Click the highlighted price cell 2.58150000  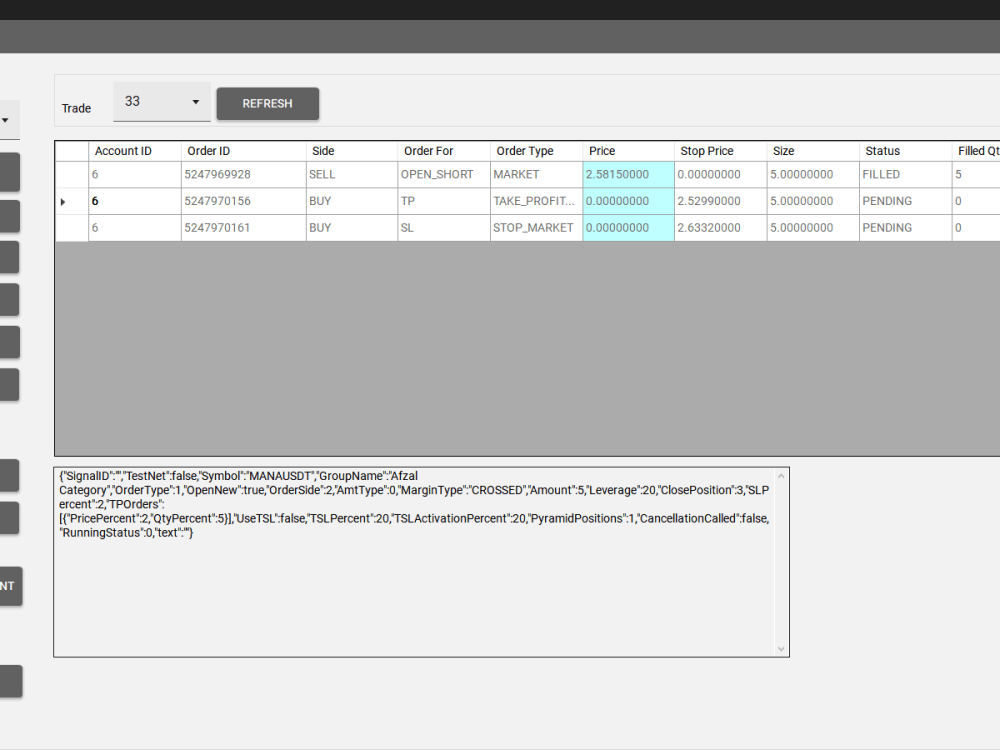pos(628,174)
